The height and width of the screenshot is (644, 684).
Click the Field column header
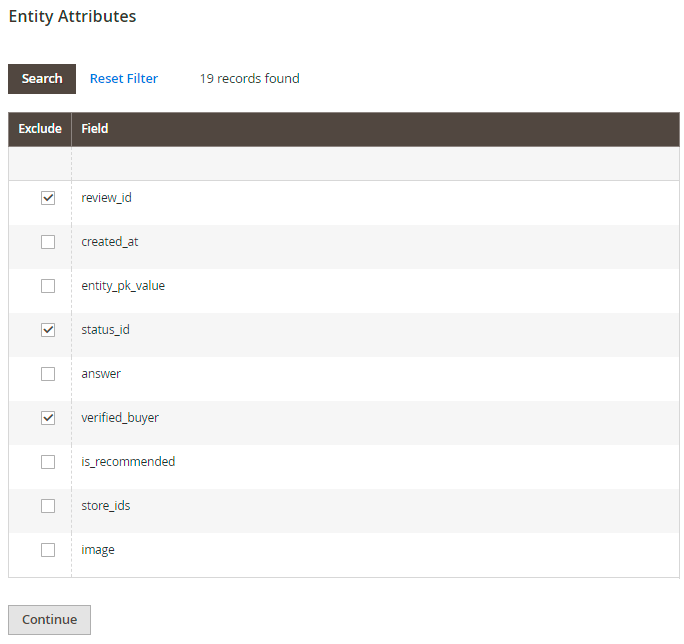[95, 129]
